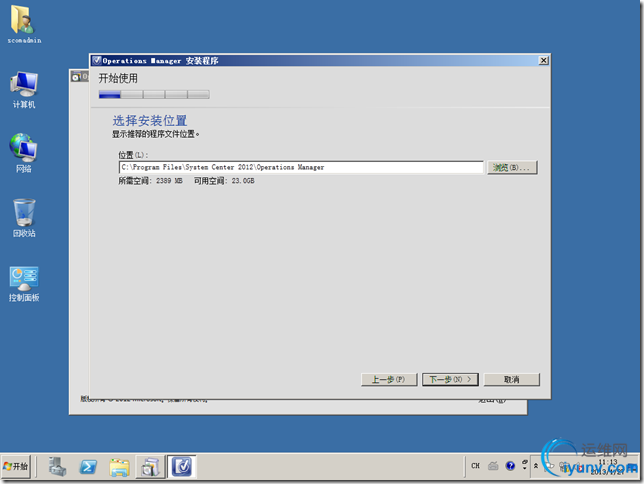
Task: Open the 回收站 recycle bin icon
Action: (24, 218)
